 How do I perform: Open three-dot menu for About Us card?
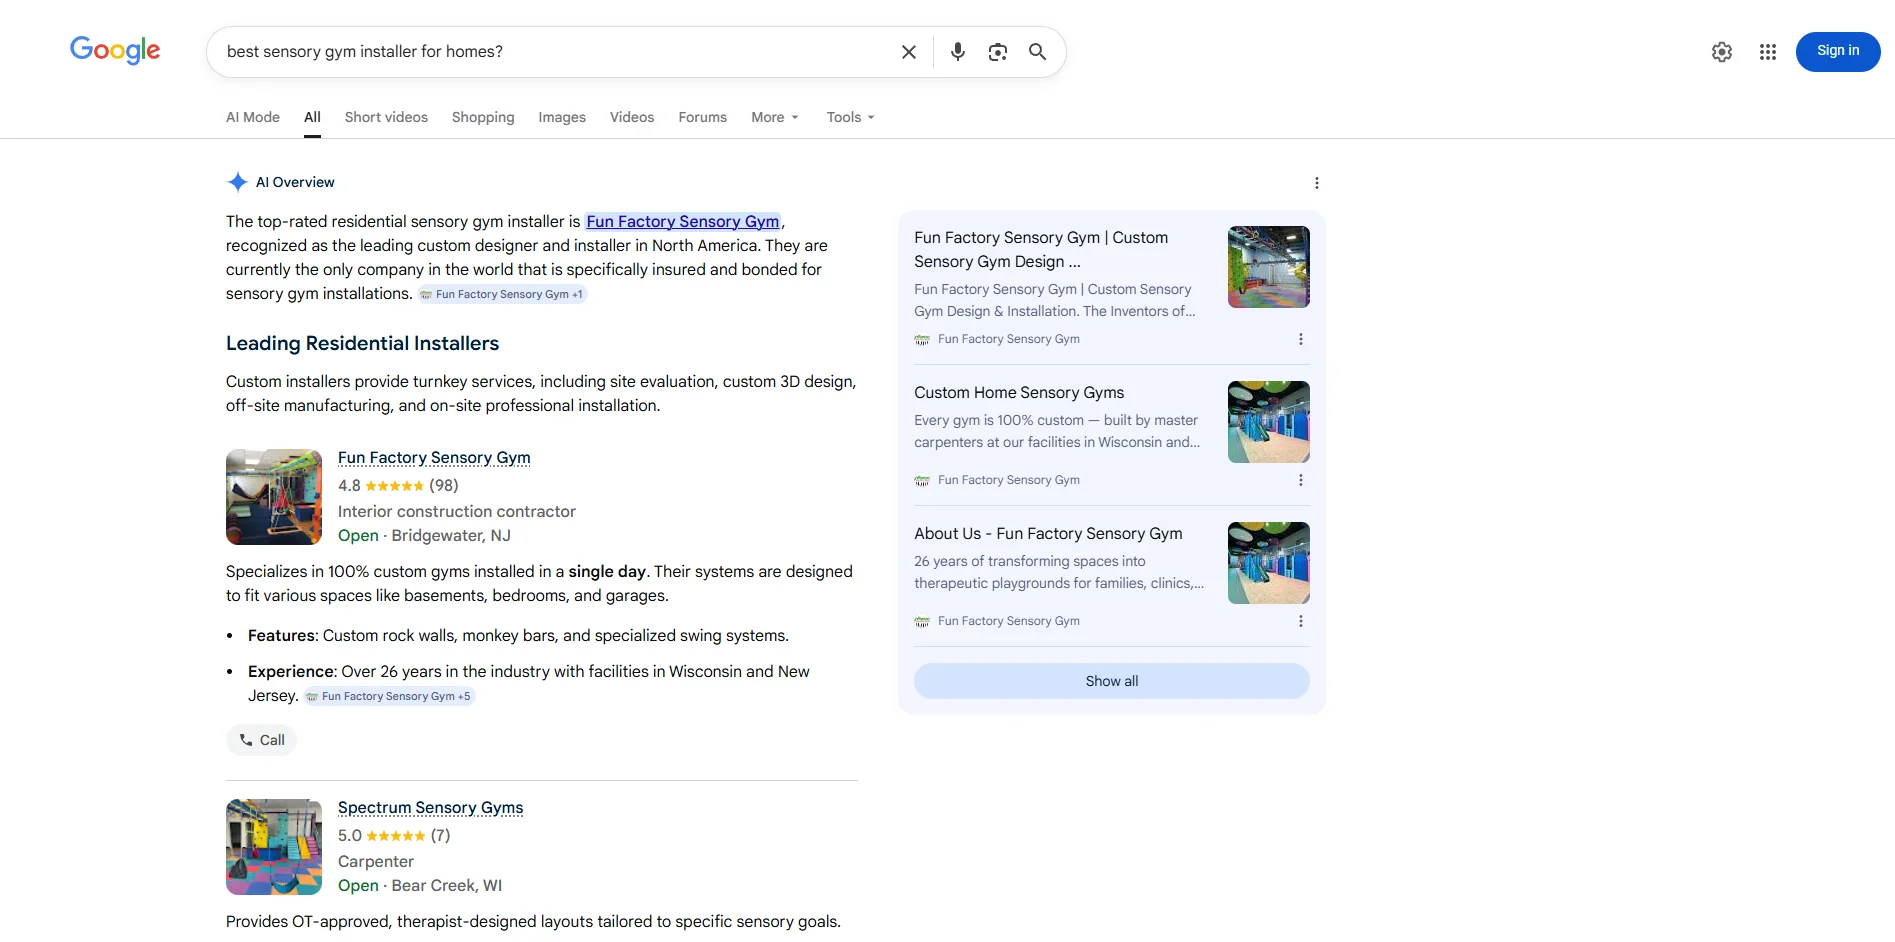click(x=1301, y=621)
